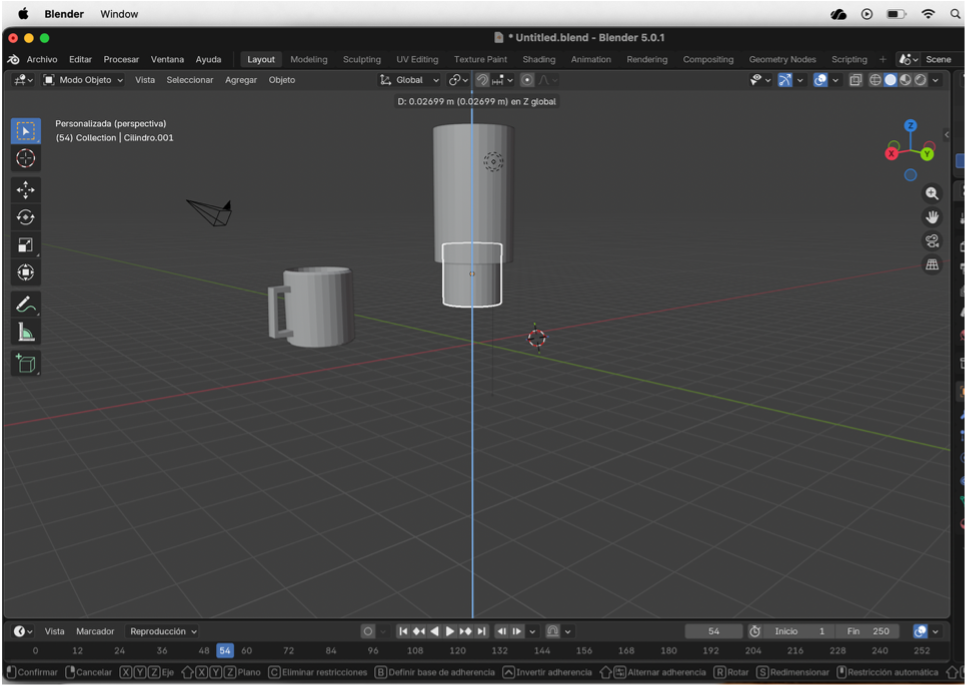Activate the Scale tool
This screenshot has width=968, height=687.
tap(26, 245)
